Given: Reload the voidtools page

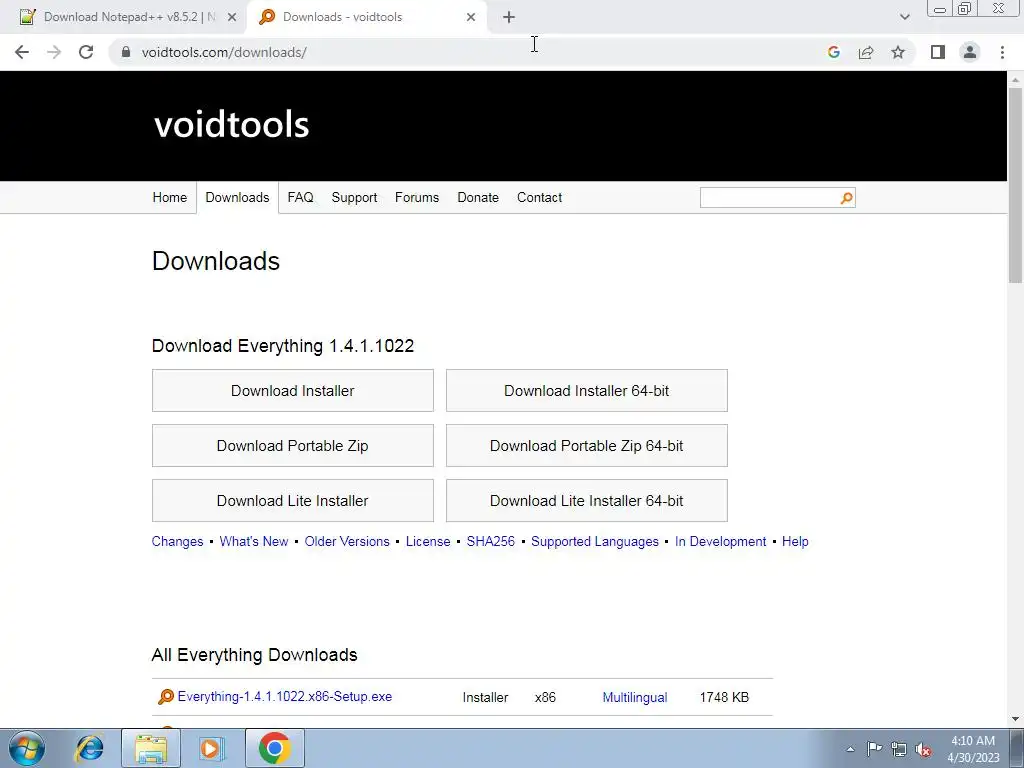Looking at the screenshot, I should point(86,52).
